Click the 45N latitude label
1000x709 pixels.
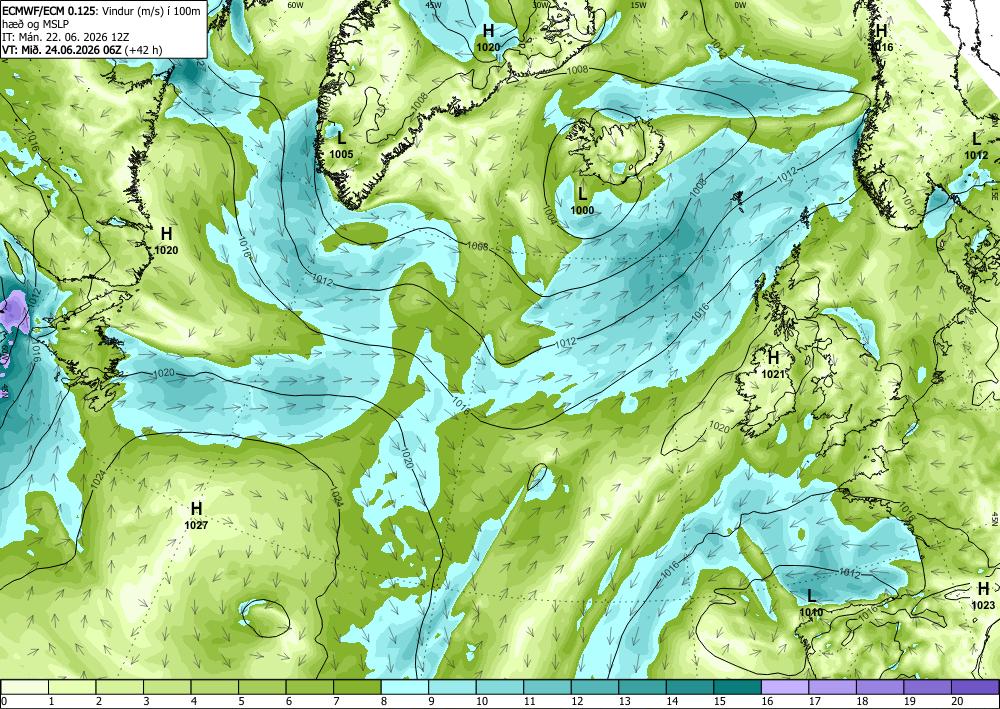click(995, 518)
